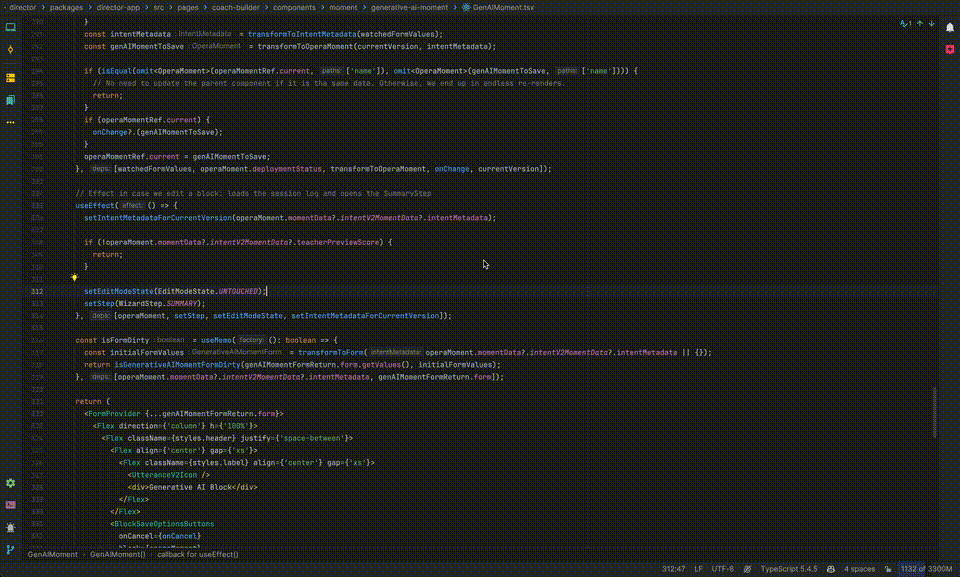Viewport: 960px width, 577px height.
Task: Open the 4 spaces indent settings
Action: point(860,569)
